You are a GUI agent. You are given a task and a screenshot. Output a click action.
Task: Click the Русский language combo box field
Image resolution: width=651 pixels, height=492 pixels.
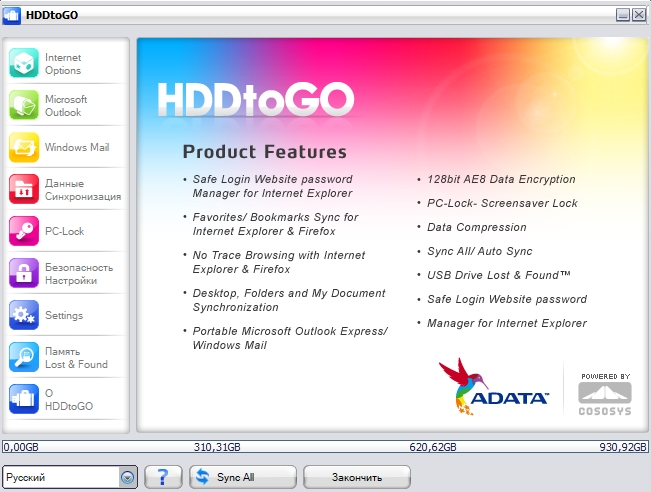coord(60,477)
